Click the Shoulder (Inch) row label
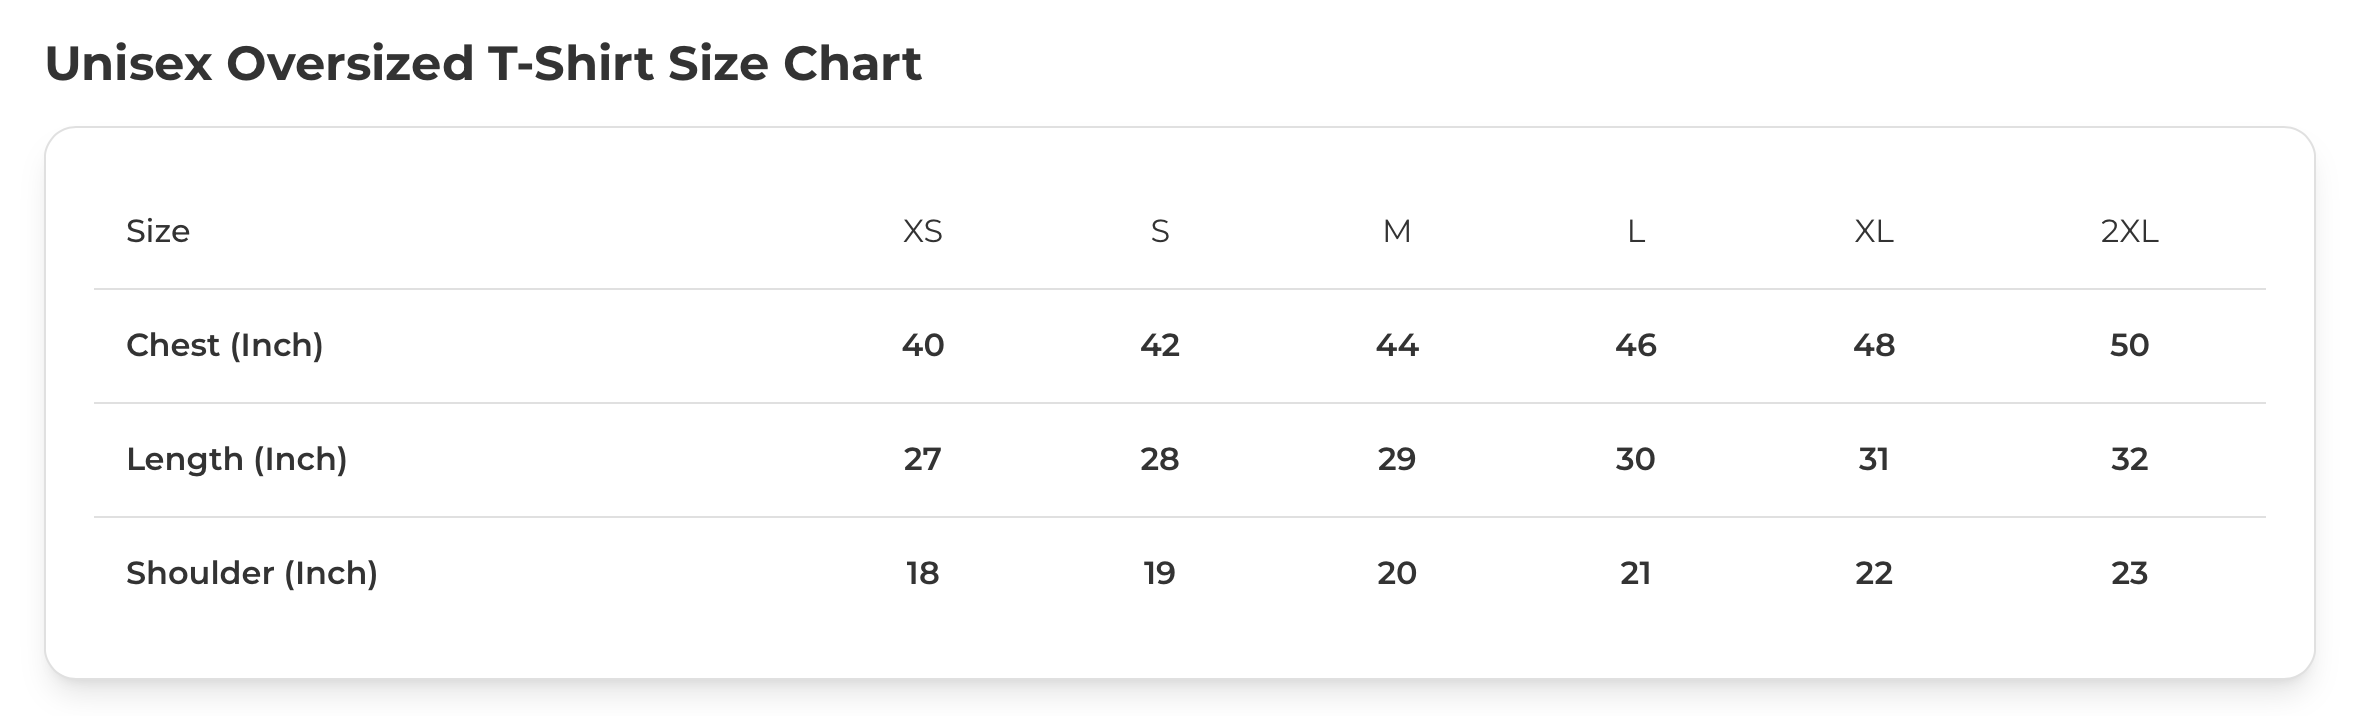Image resolution: width=2368 pixels, height=716 pixels. tap(252, 573)
